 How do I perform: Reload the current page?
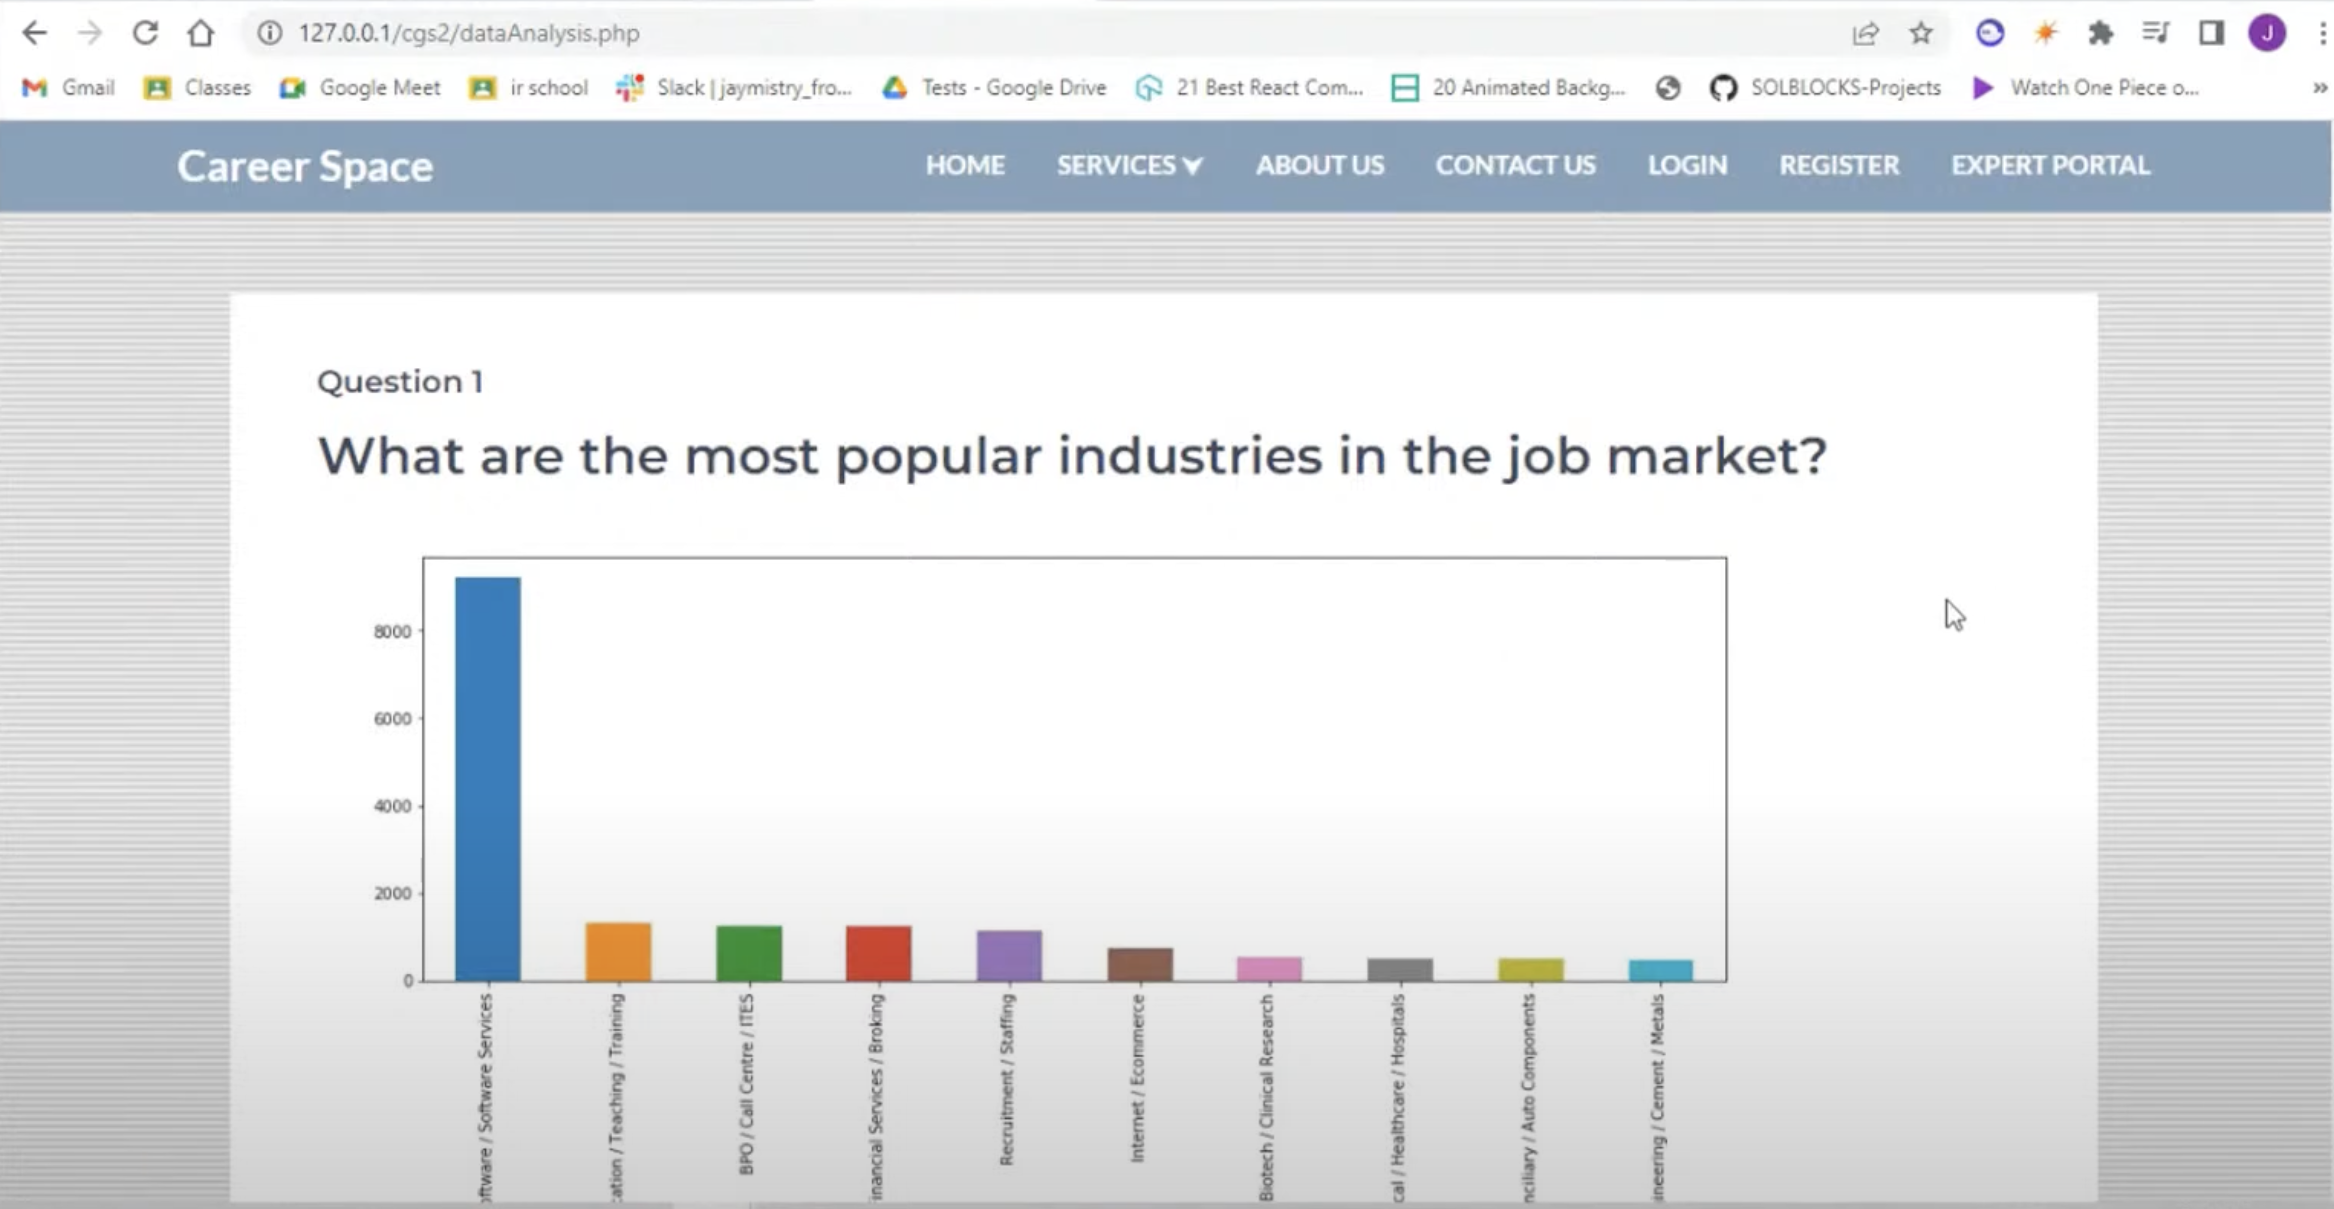[145, 33]
